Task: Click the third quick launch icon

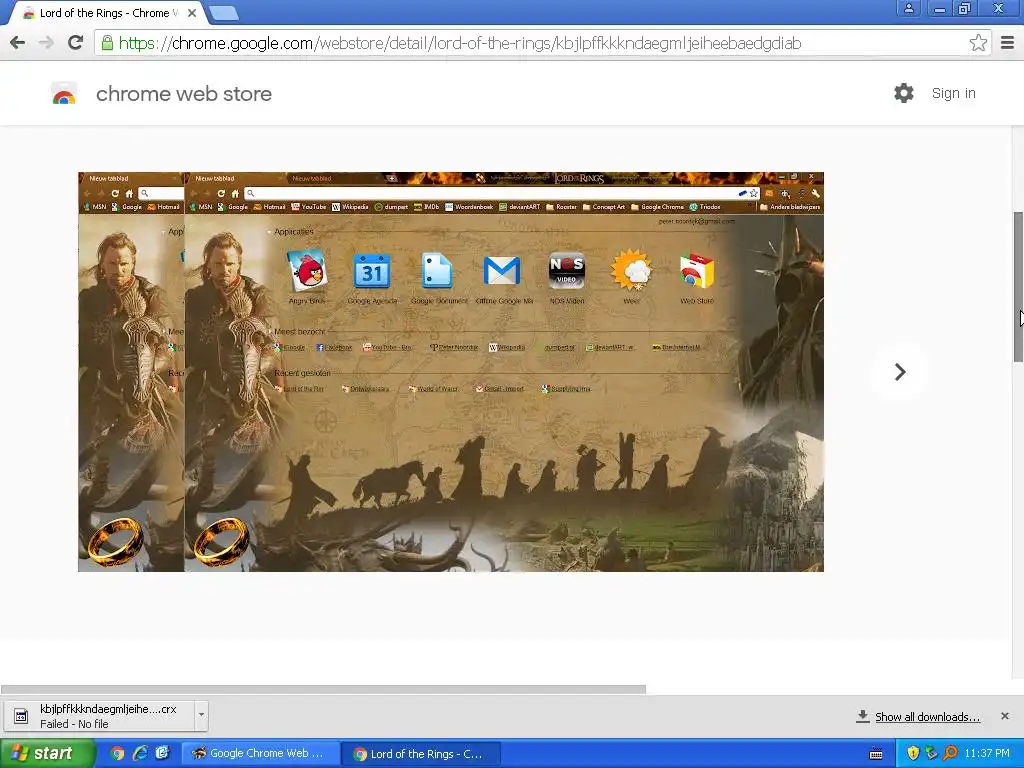Action: coord(162,753)
